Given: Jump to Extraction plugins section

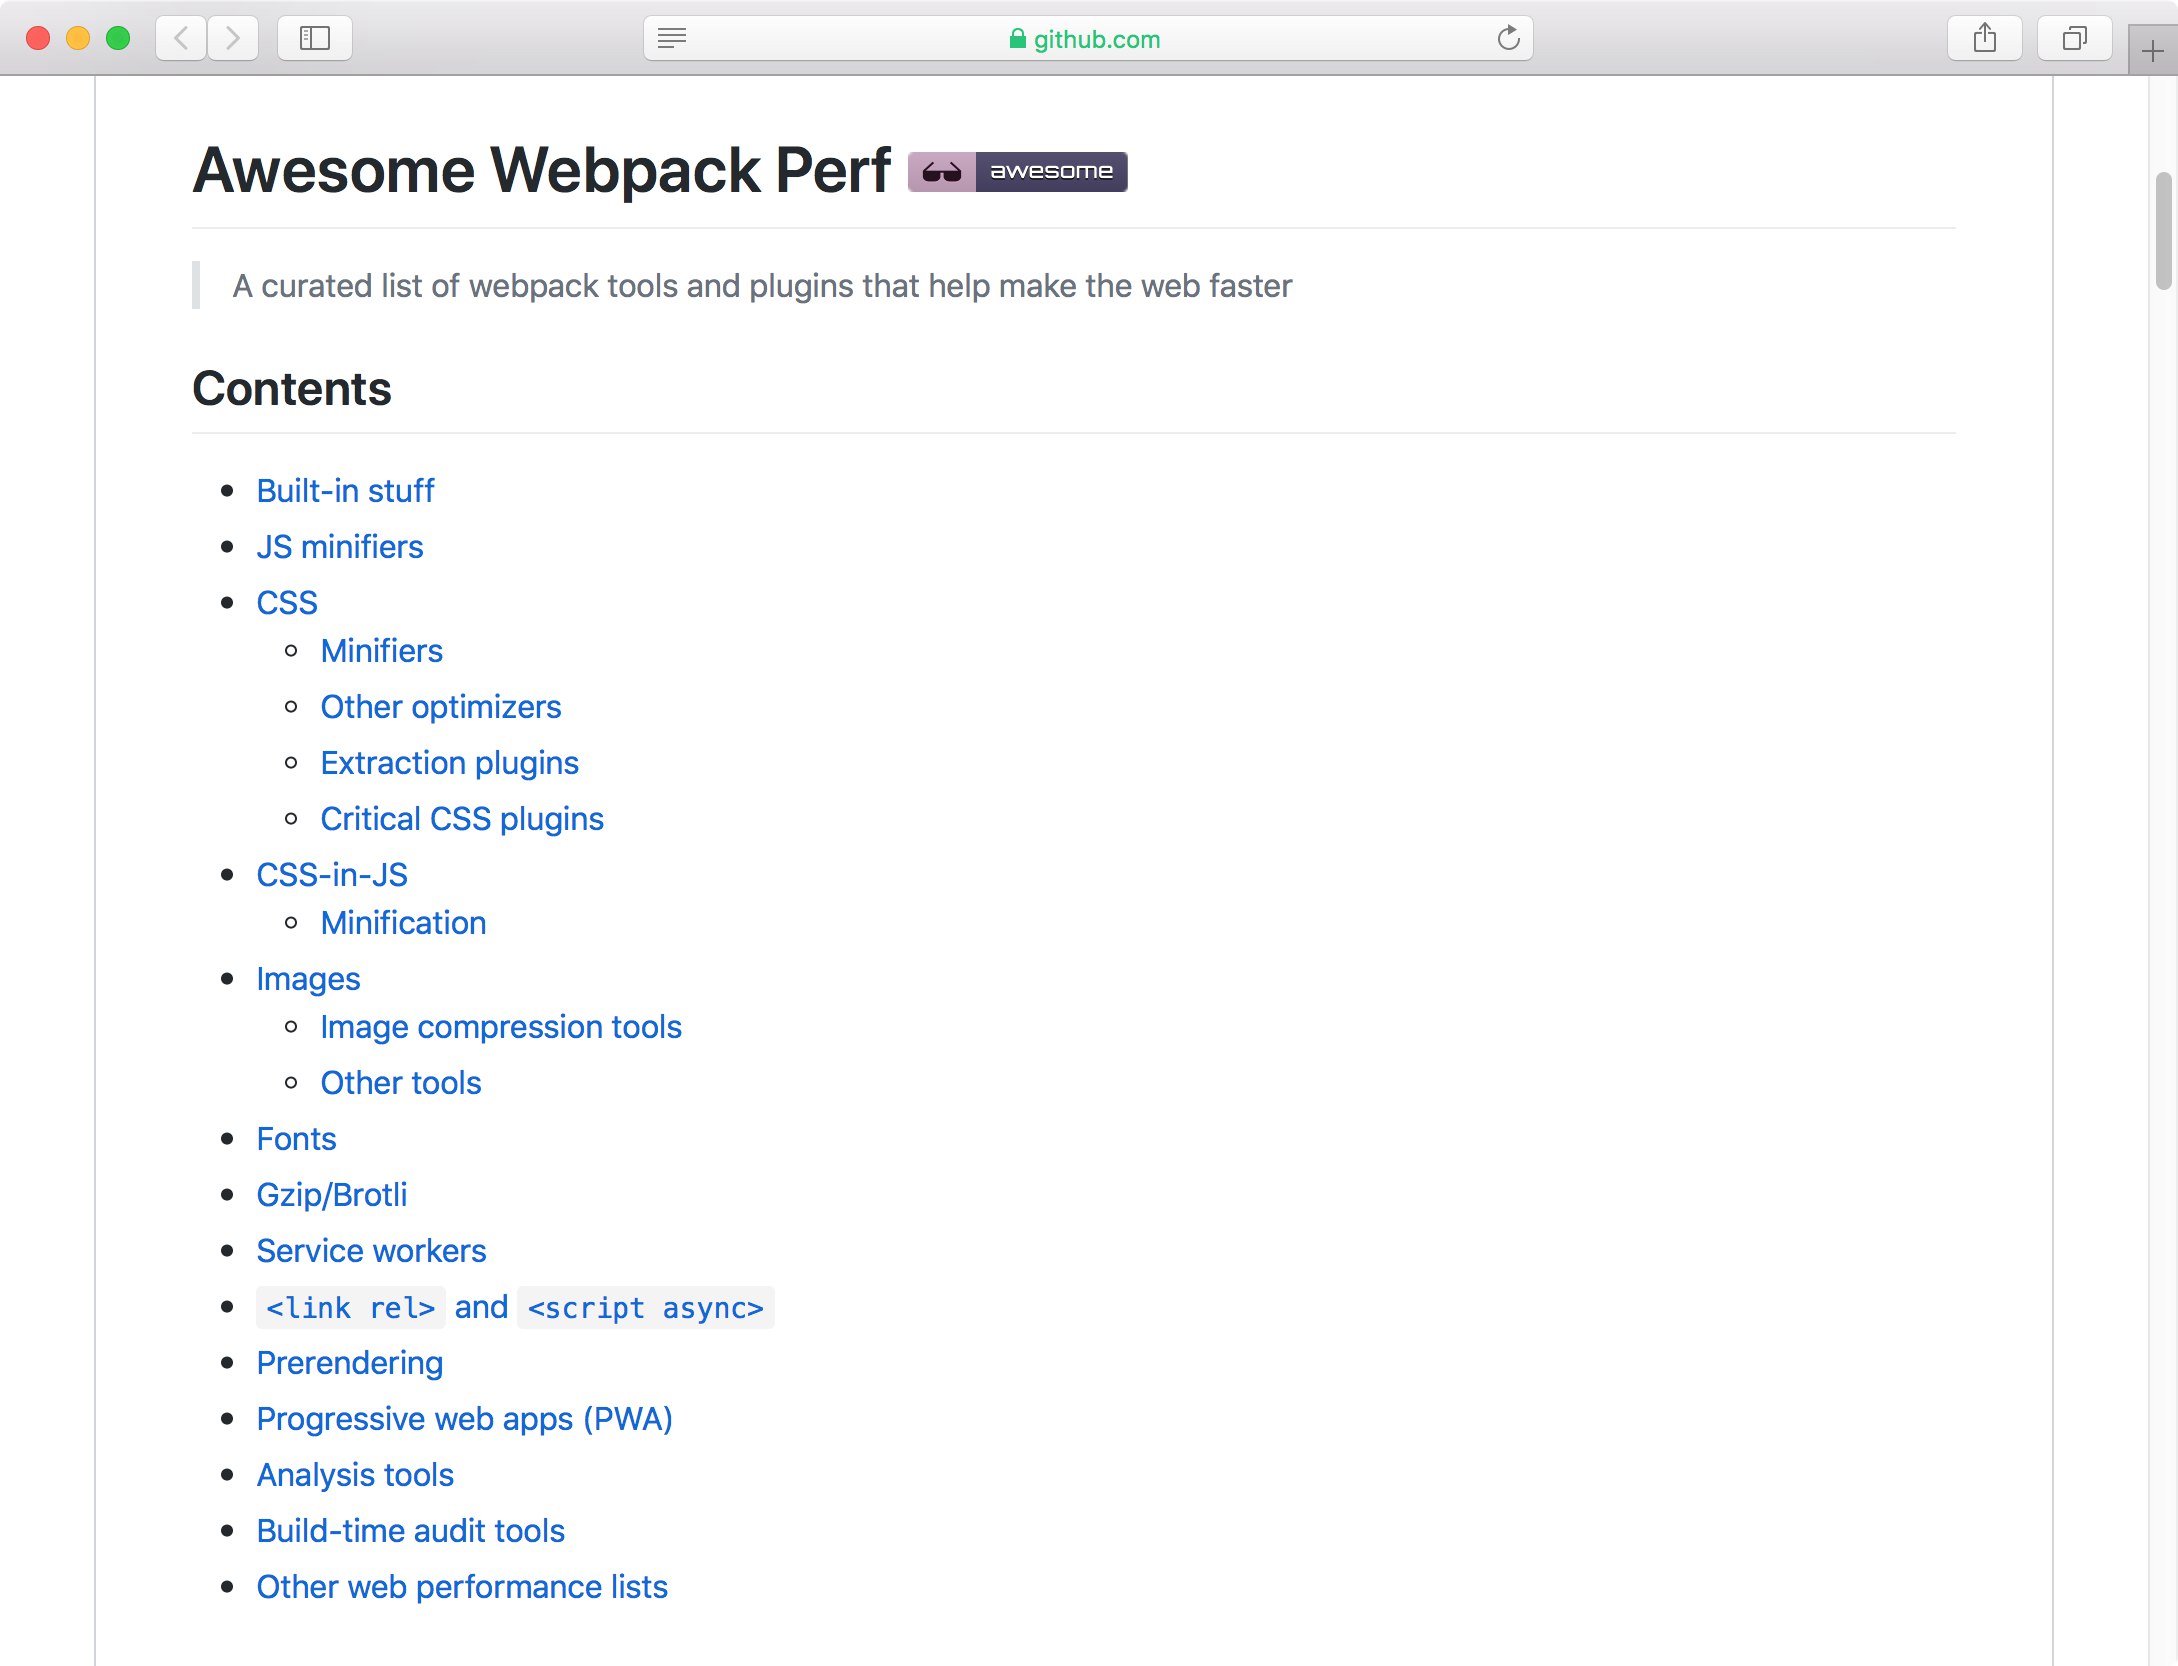Looking at the screenshot, I should (x=450, y=762).
